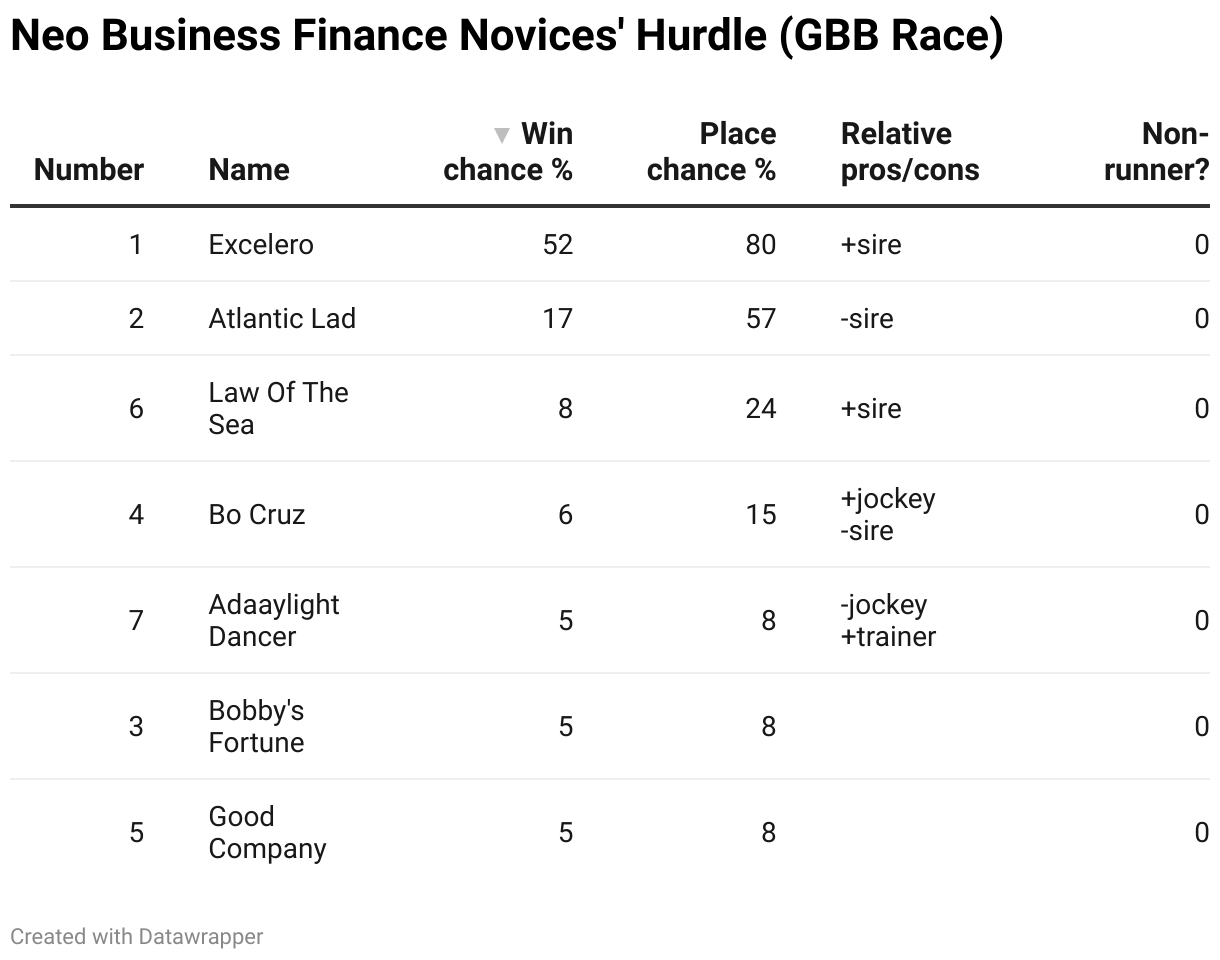Viewport: 1220px width, 960px height.
Task: Click the Name column header
Action: click(x=249, y=170)
